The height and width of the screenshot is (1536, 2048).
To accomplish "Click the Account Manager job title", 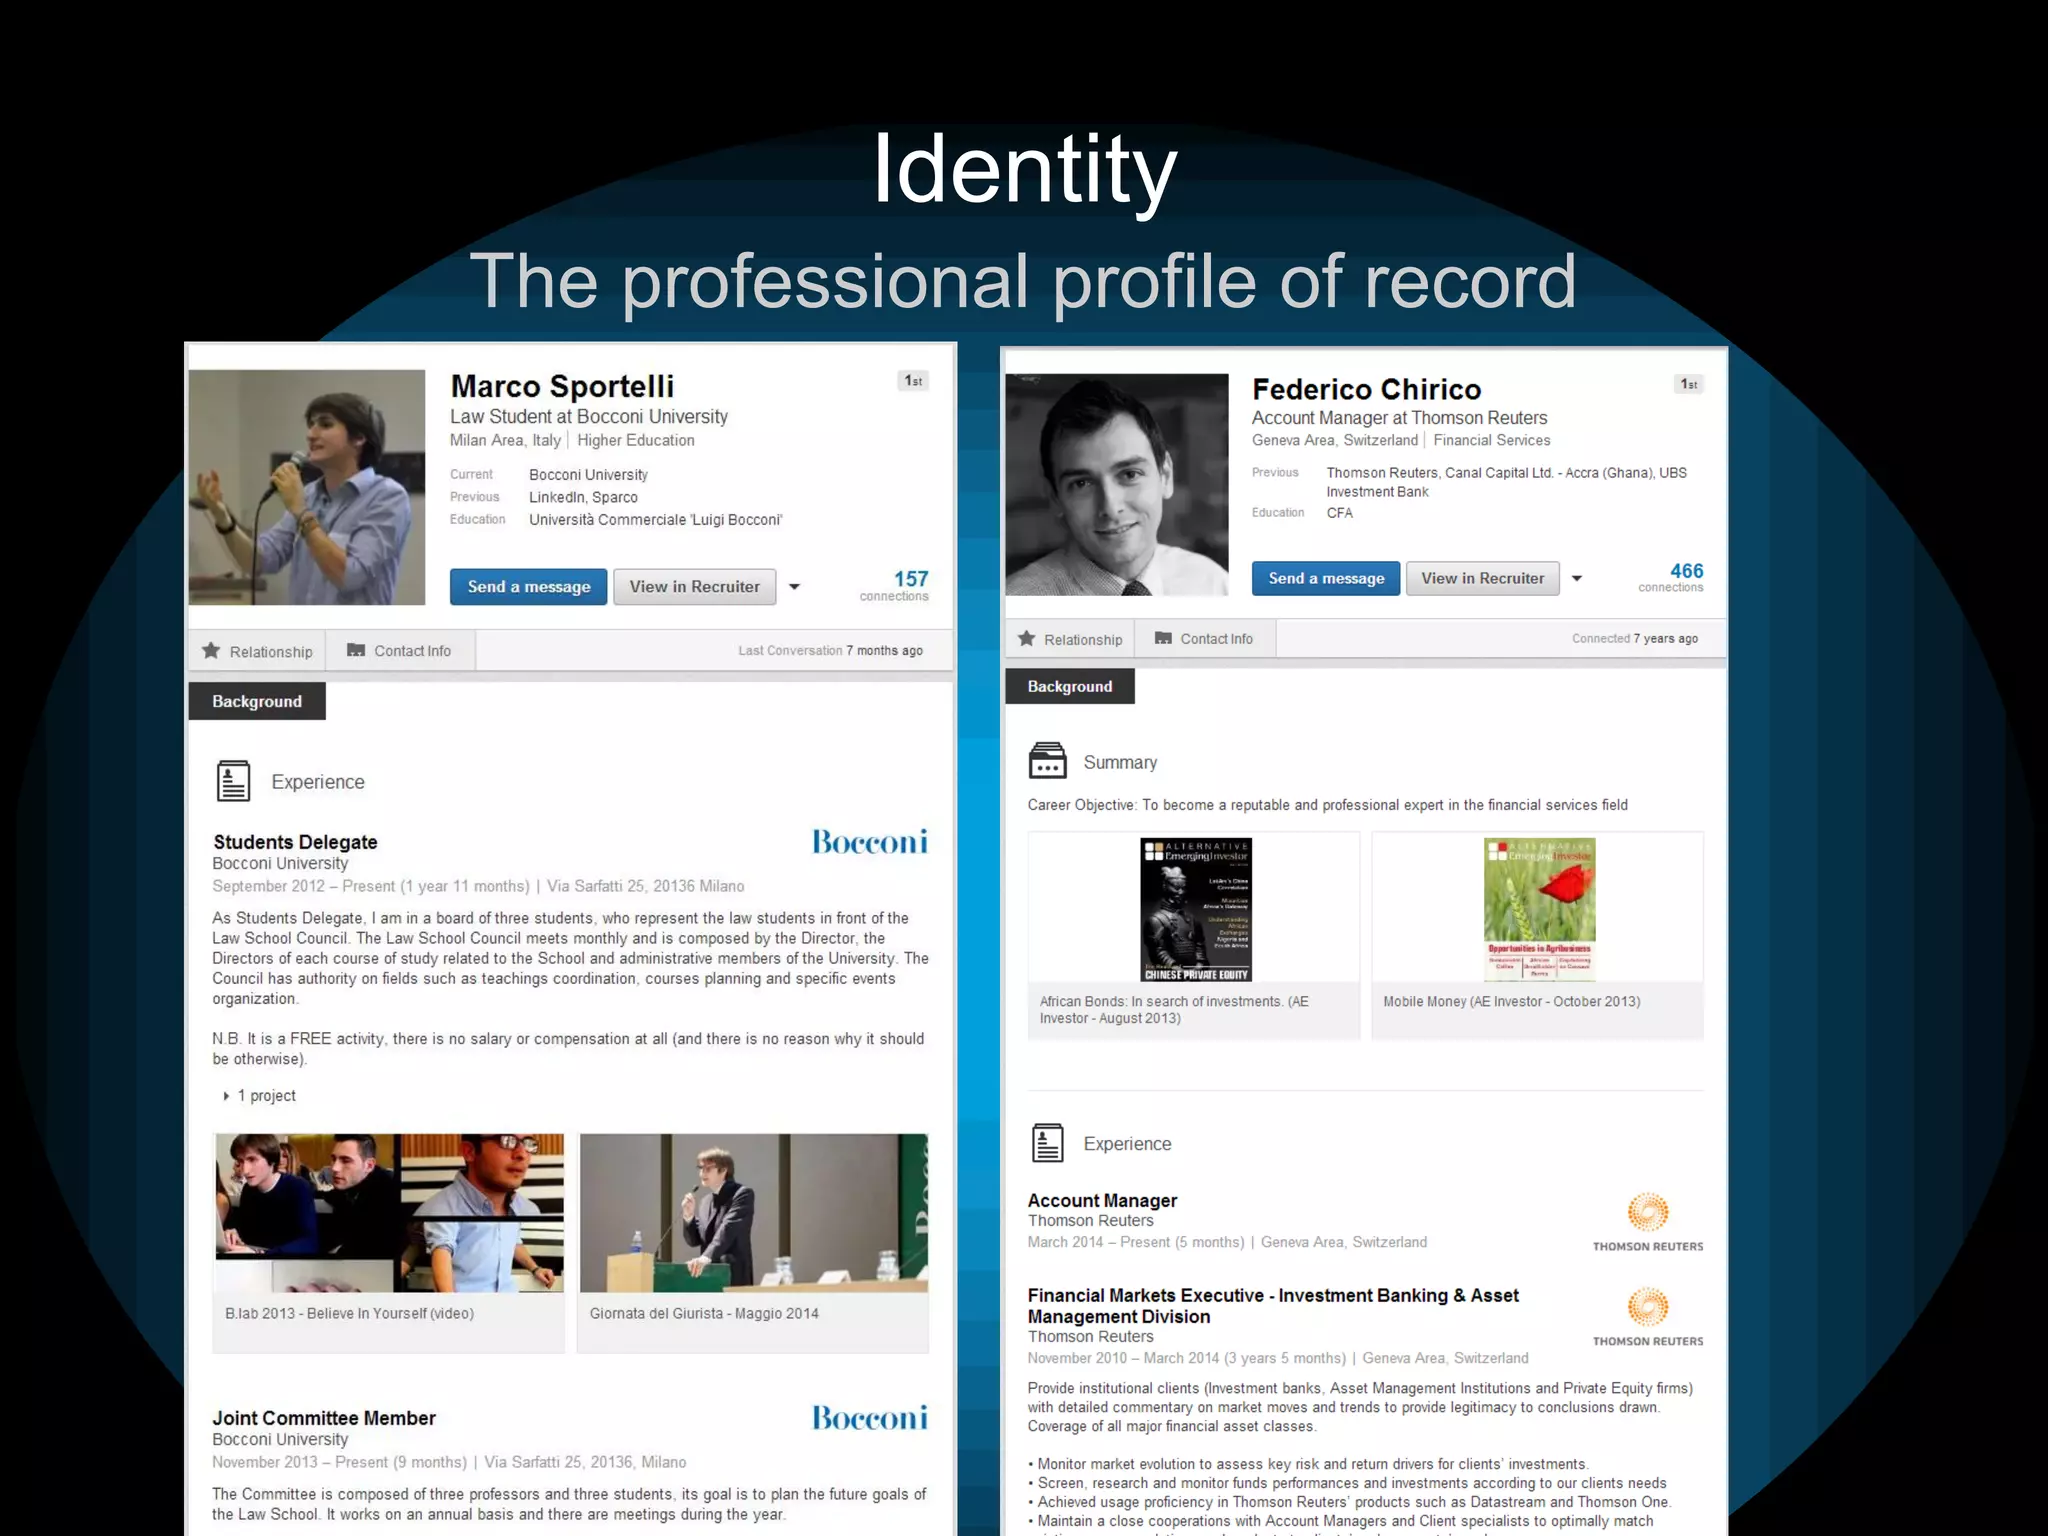I will point(1102,1201).
